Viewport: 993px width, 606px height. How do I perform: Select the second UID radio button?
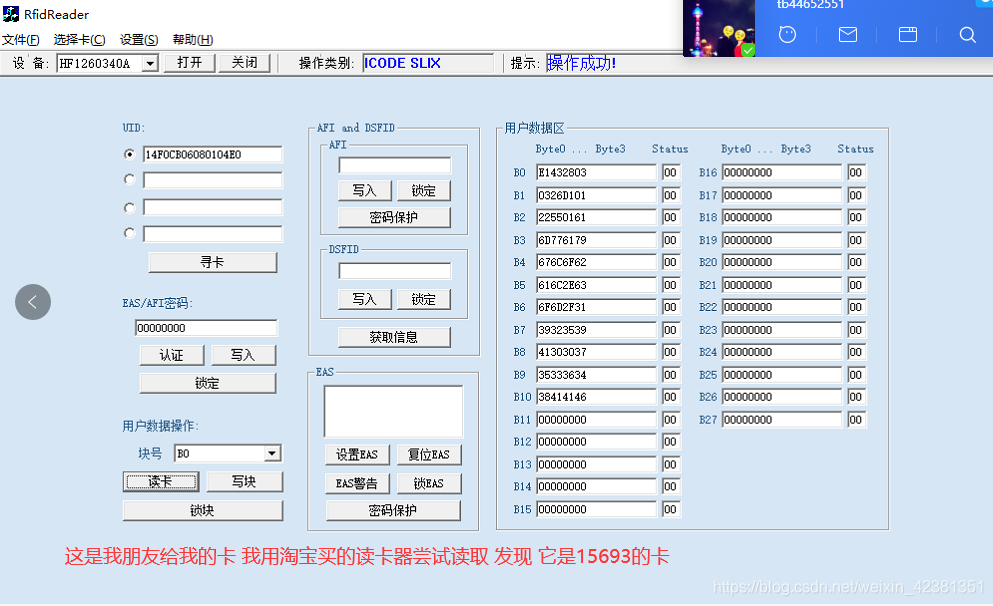tap(129, 180)
